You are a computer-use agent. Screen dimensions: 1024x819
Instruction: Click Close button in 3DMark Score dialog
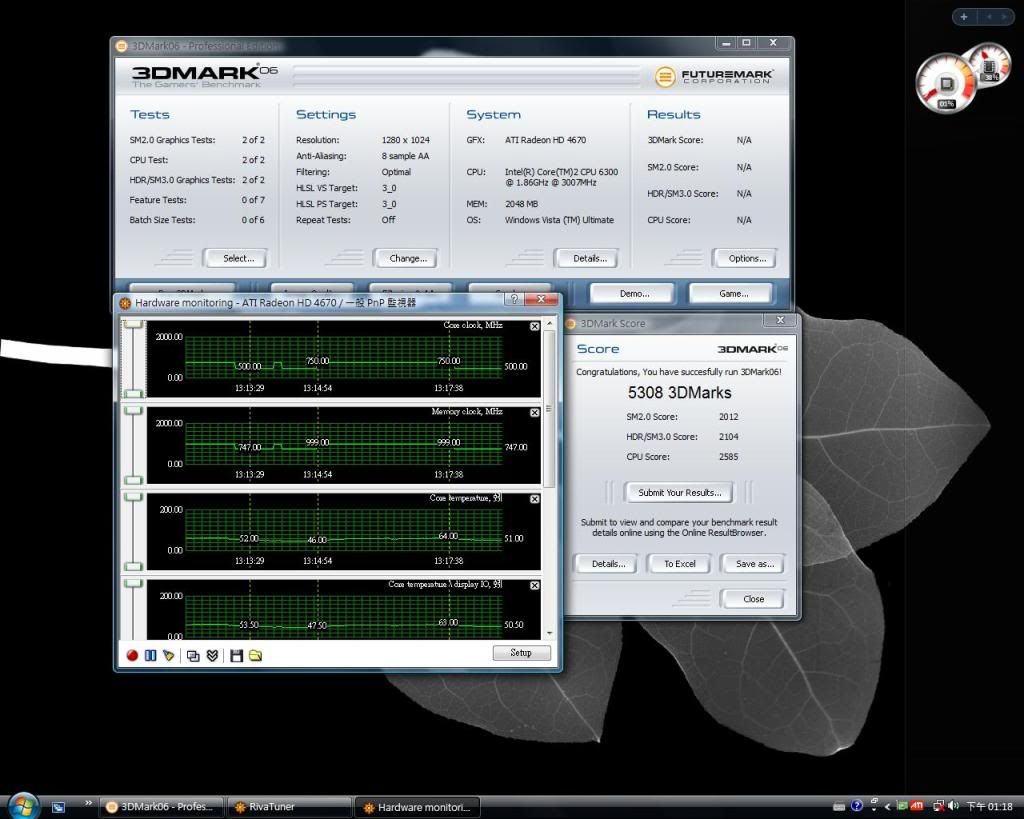[752, 599]
